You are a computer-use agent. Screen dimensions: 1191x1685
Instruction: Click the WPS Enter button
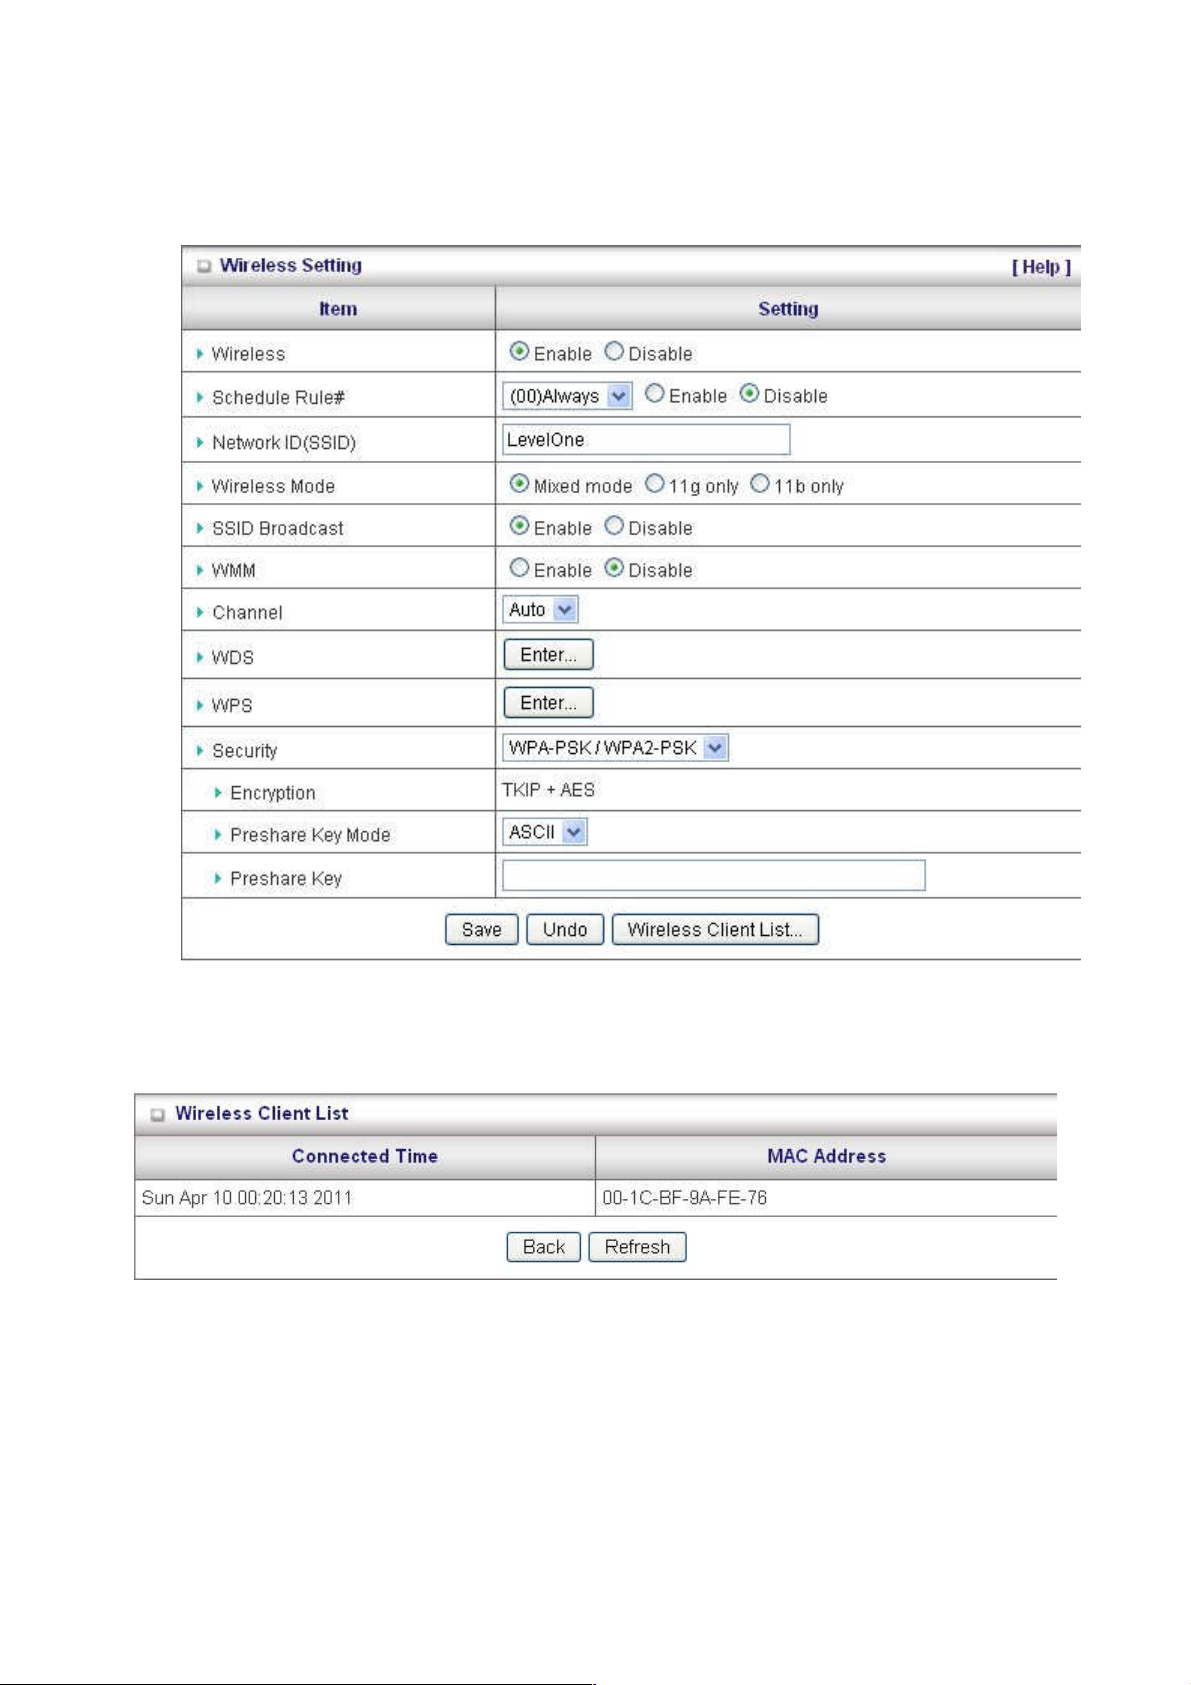coord(548,703)
